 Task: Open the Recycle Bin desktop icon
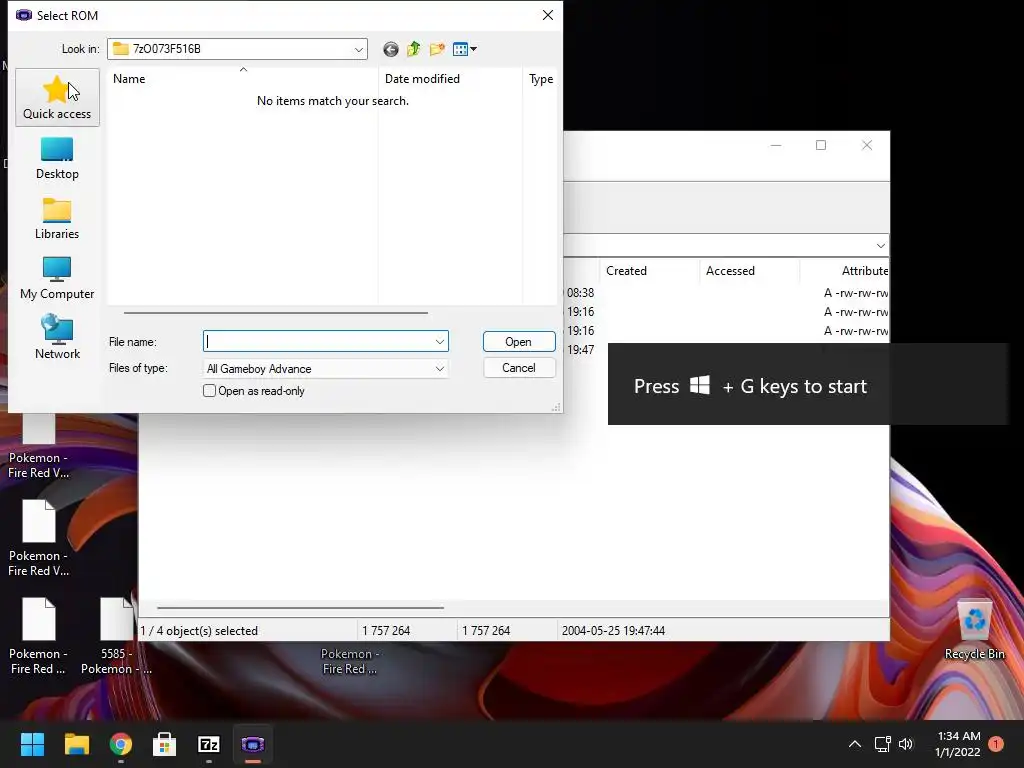[x=974, y=630]
